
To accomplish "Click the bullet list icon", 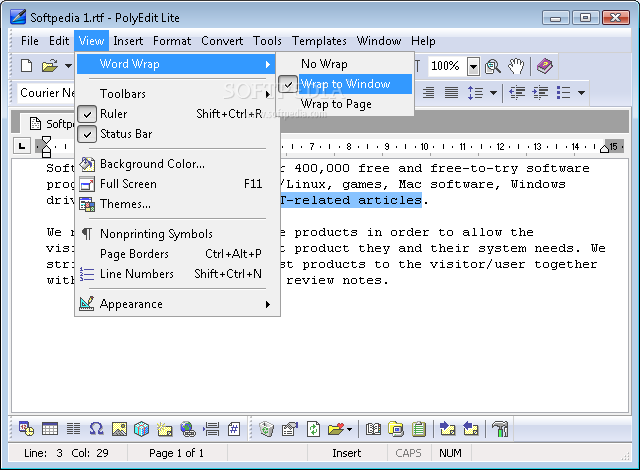I will [x=564, y=93].
